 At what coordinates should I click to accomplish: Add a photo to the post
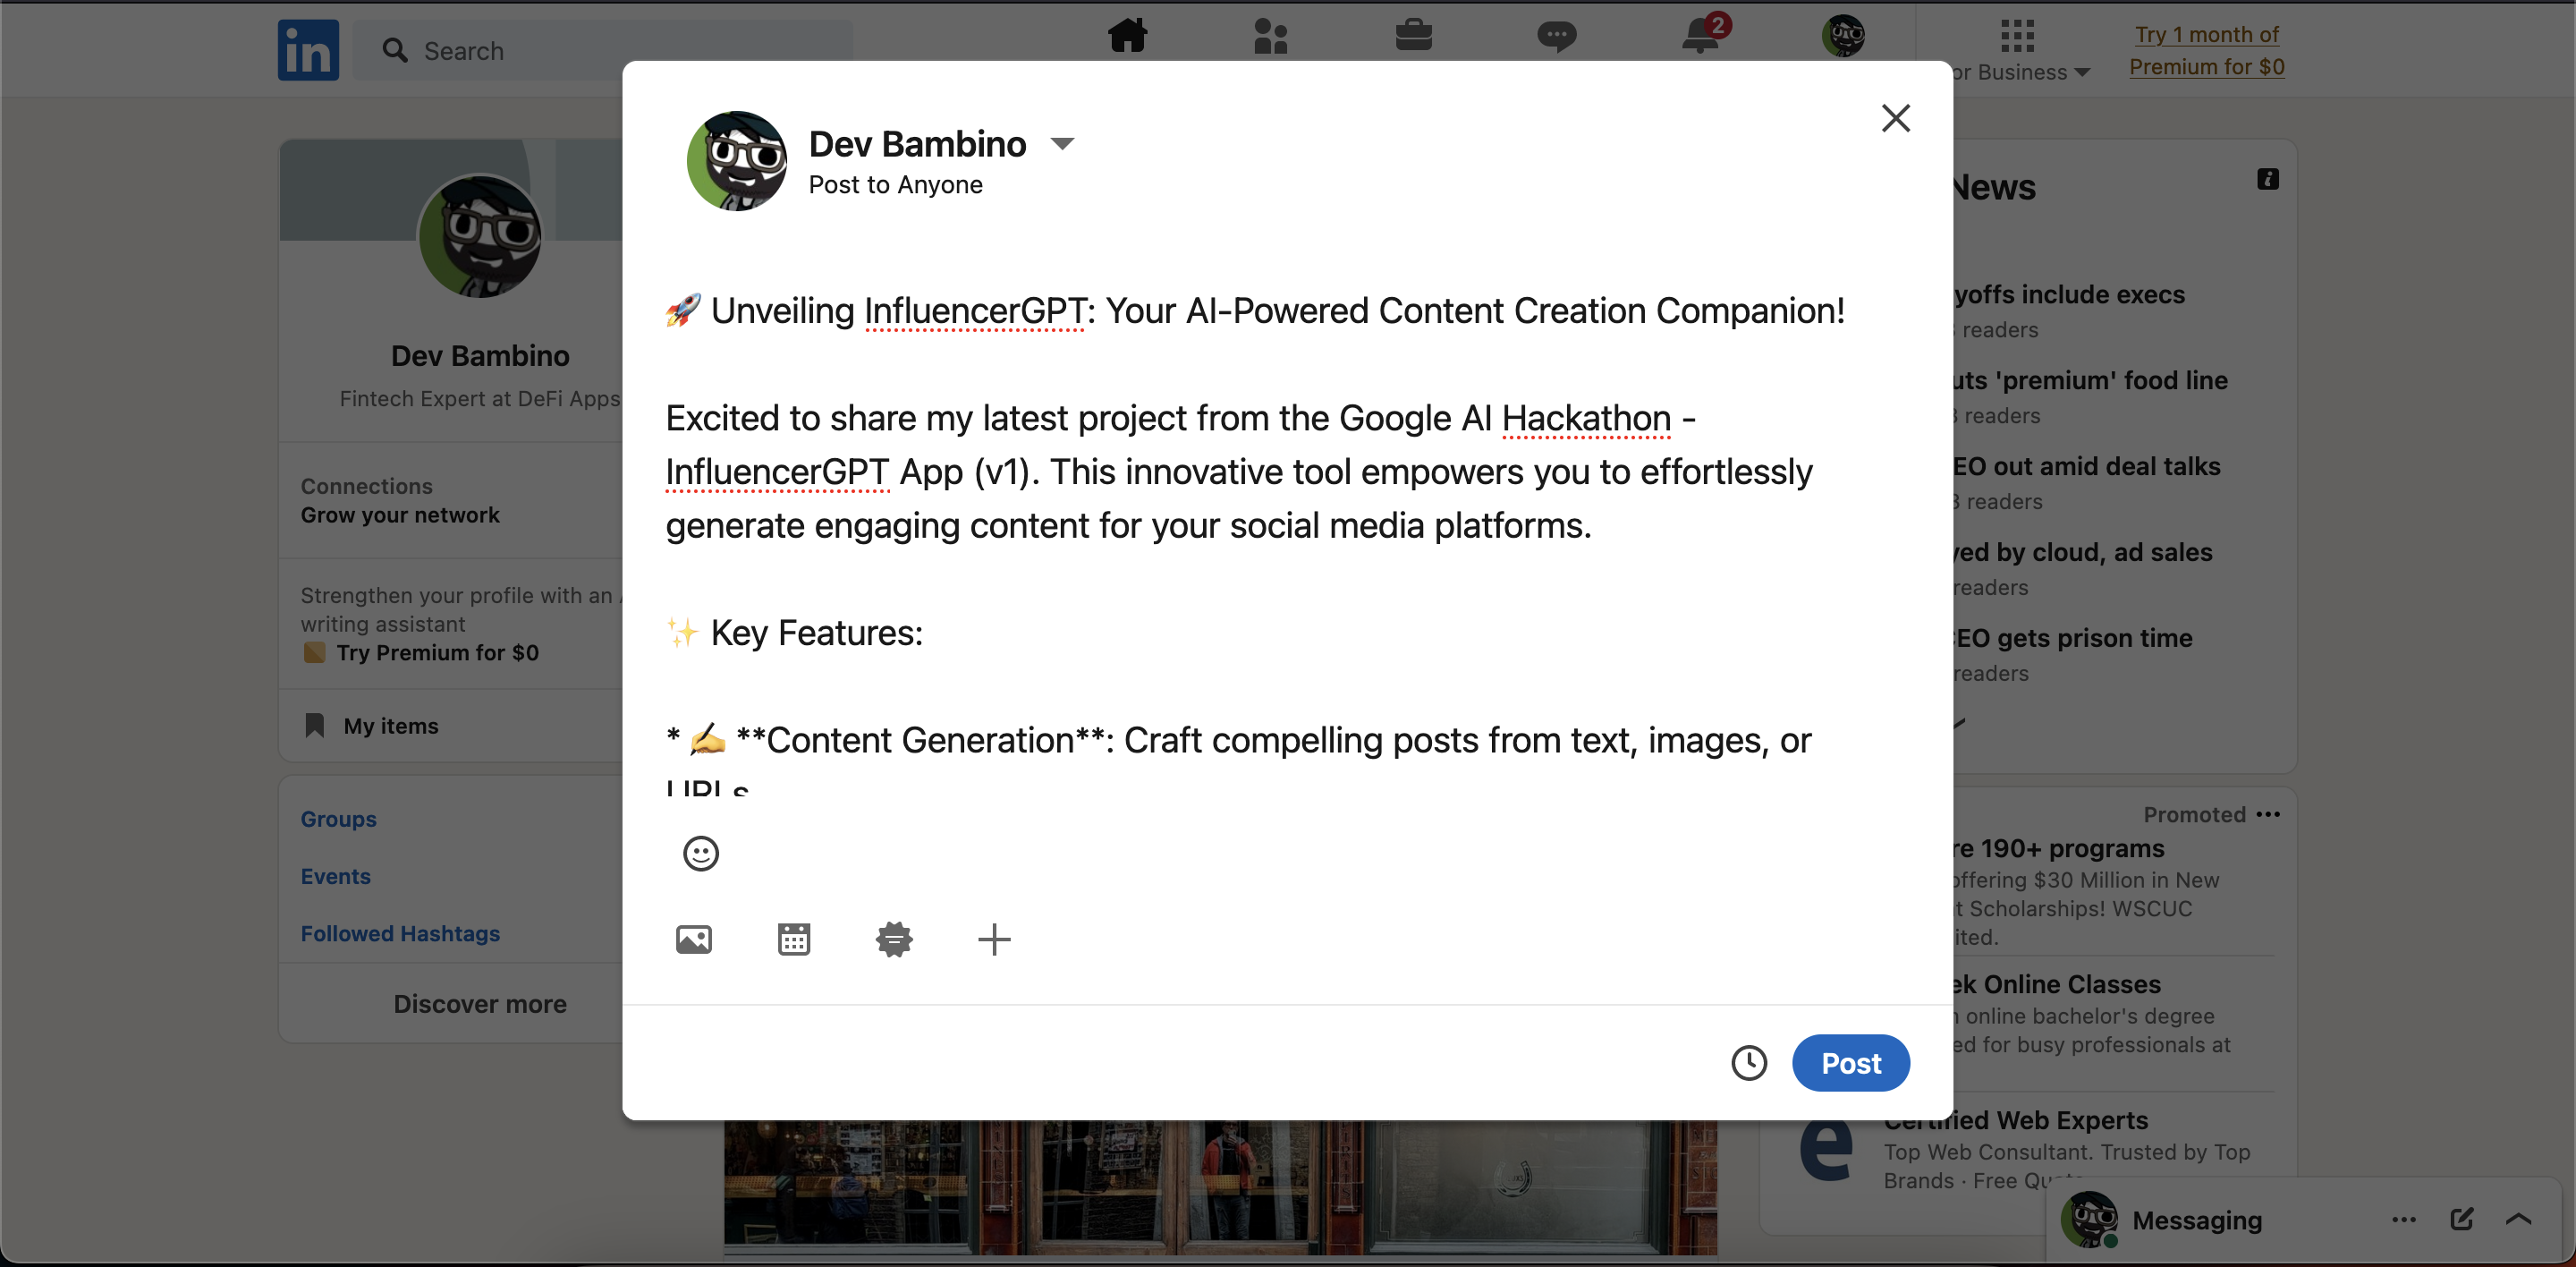click(x=693, y=939)
